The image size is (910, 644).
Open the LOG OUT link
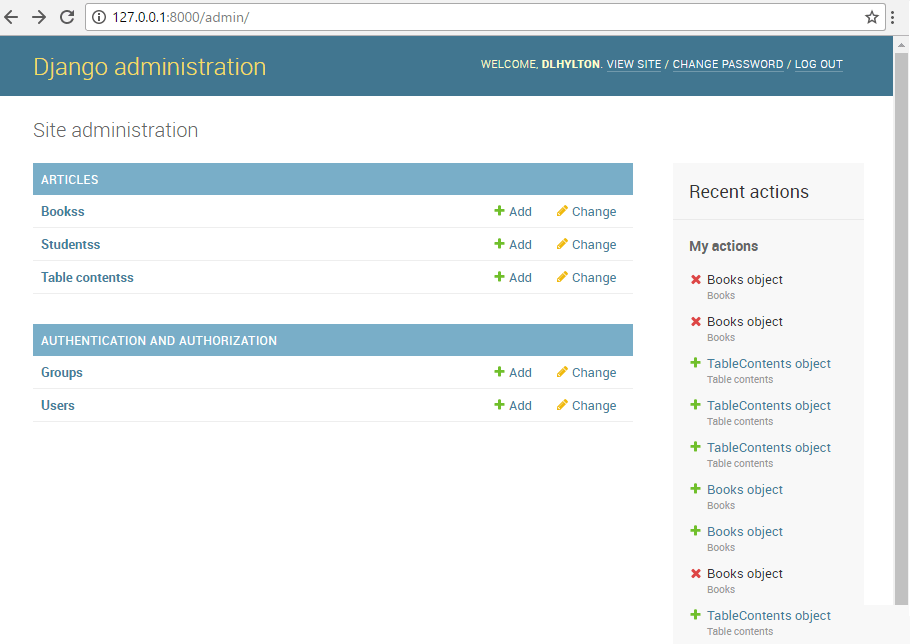818,64
